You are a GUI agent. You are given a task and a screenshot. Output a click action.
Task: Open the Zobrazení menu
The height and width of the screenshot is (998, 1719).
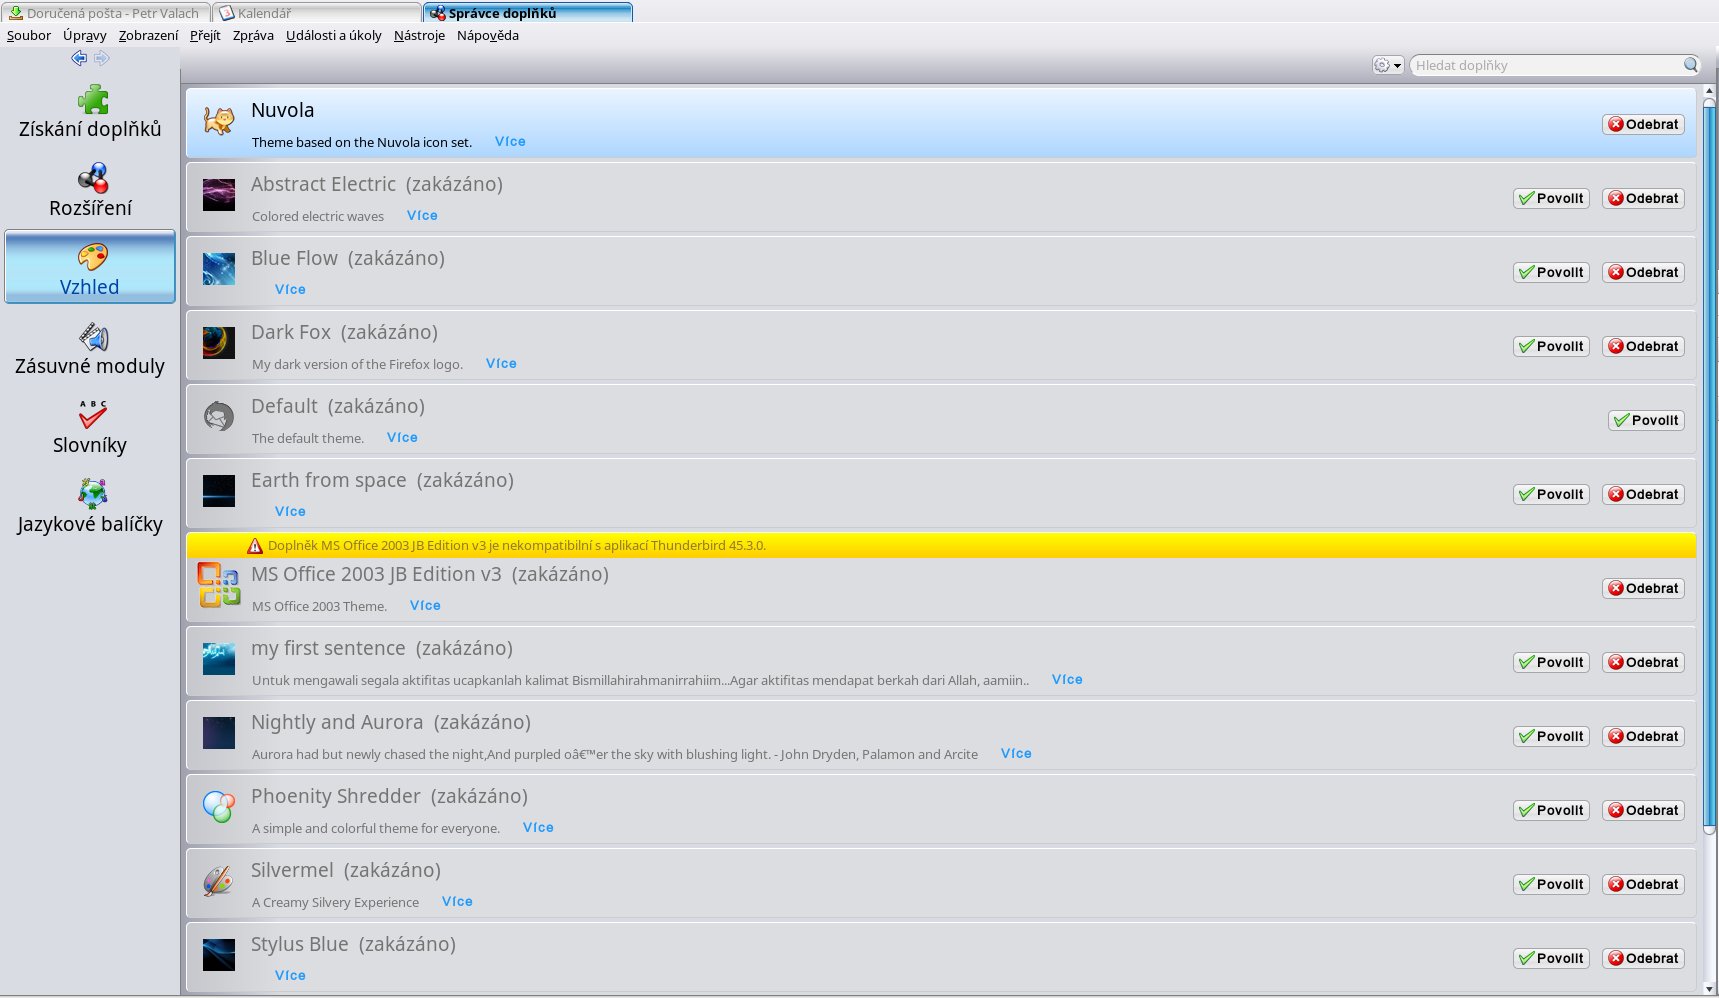(148, 35)
